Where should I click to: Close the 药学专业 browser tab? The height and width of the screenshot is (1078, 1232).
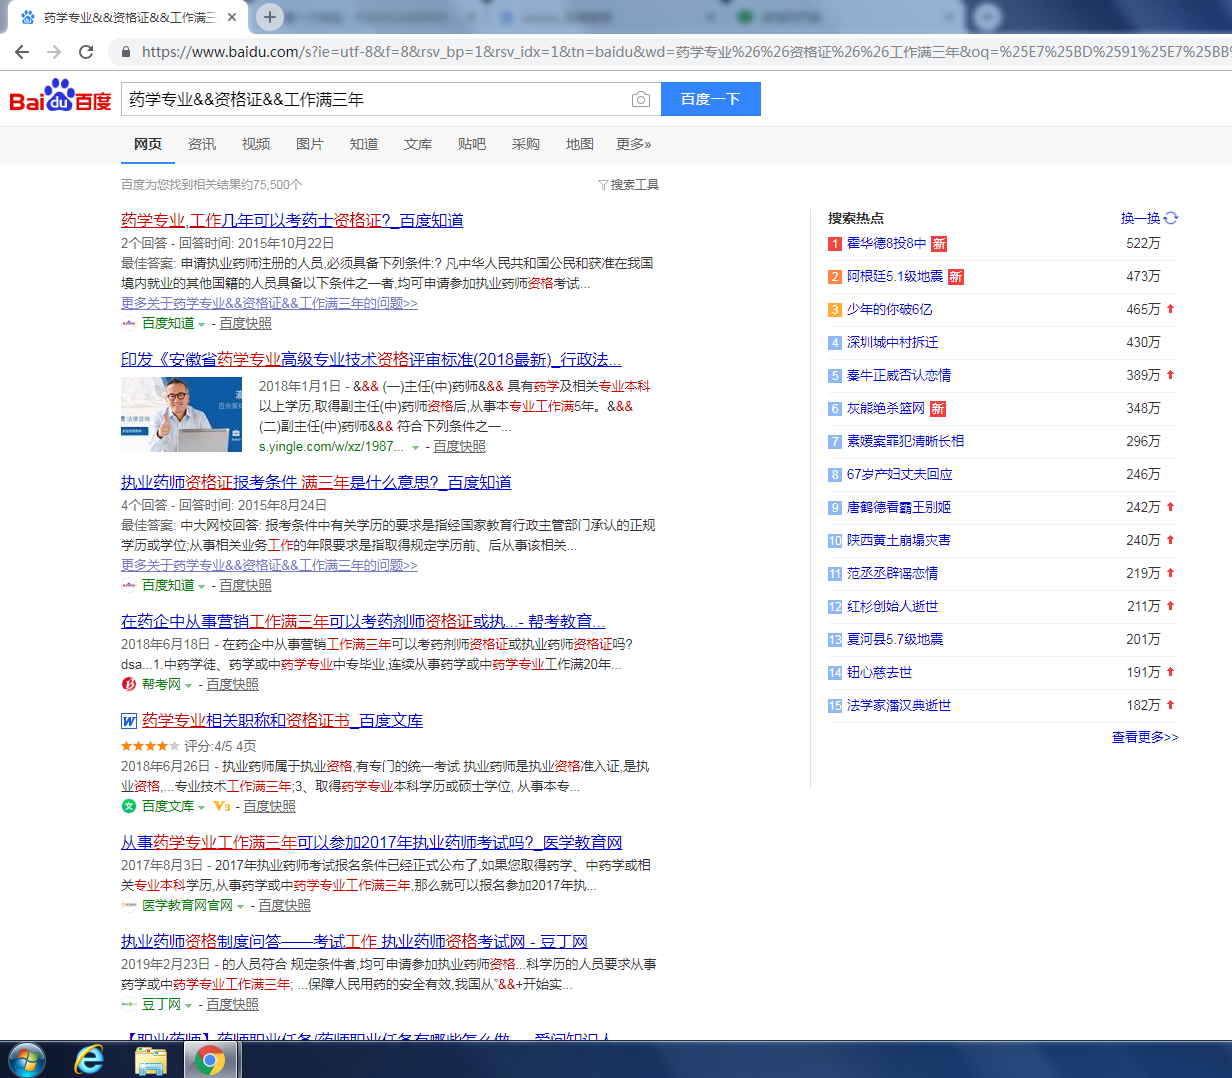coord(232,17)
